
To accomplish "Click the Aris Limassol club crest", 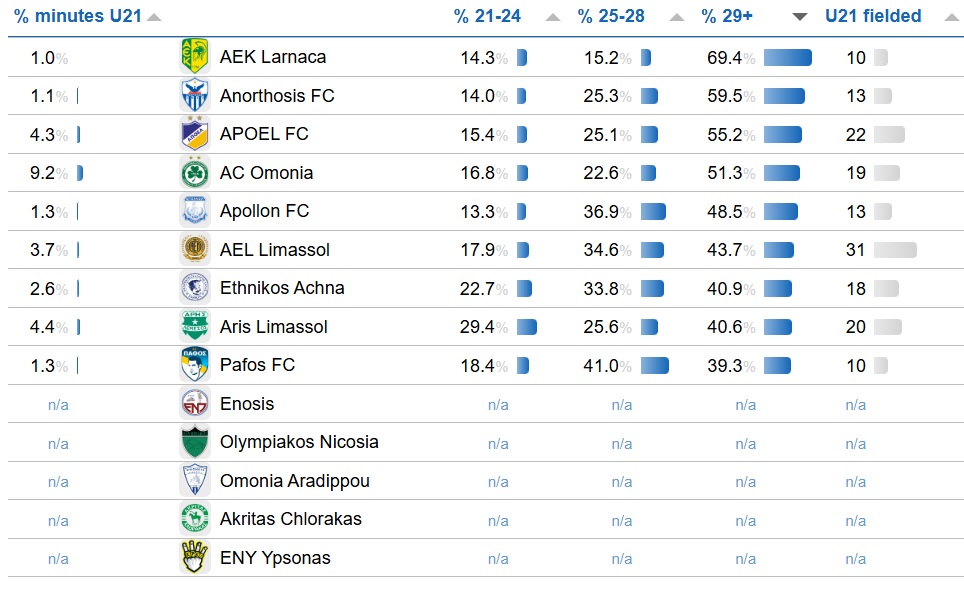I will click(x=195, y=327).
